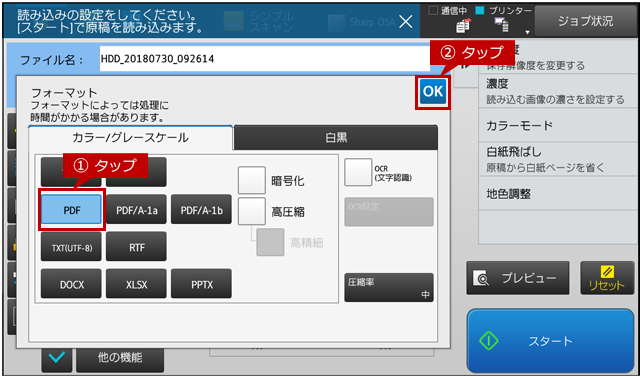This screenshot has height=376, width=640.
Task: Open 地色調整 background adjustment
Action: (558, 194)
